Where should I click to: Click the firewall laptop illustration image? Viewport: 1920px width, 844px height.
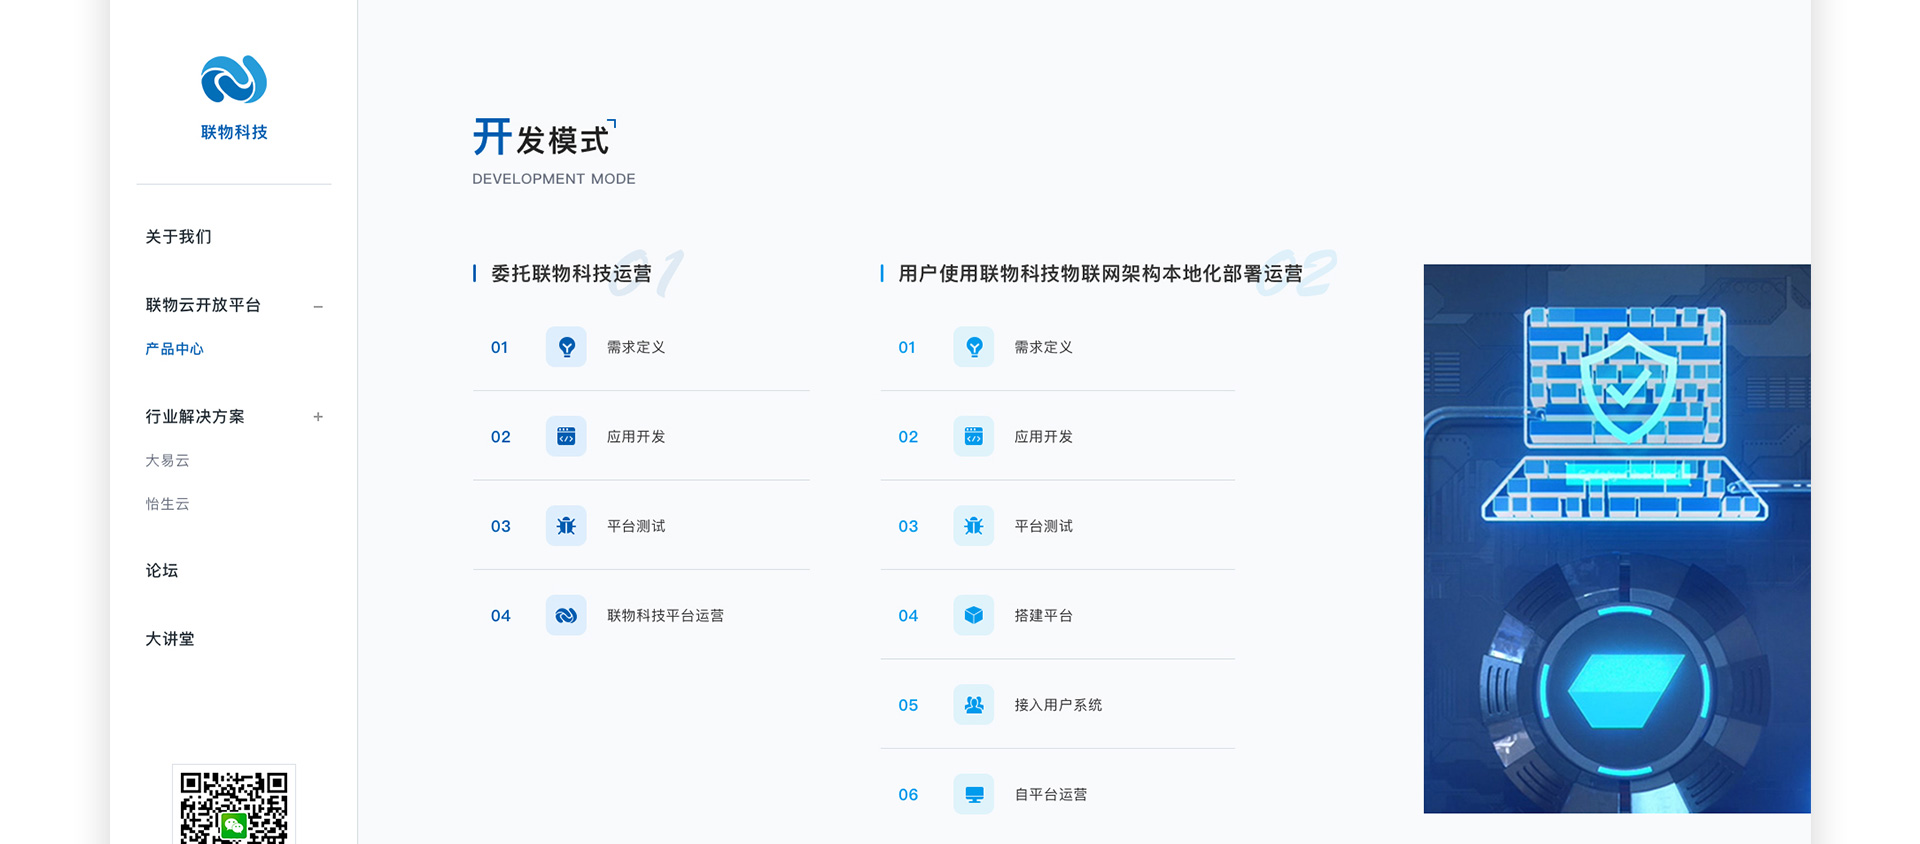coord(1616,538)
